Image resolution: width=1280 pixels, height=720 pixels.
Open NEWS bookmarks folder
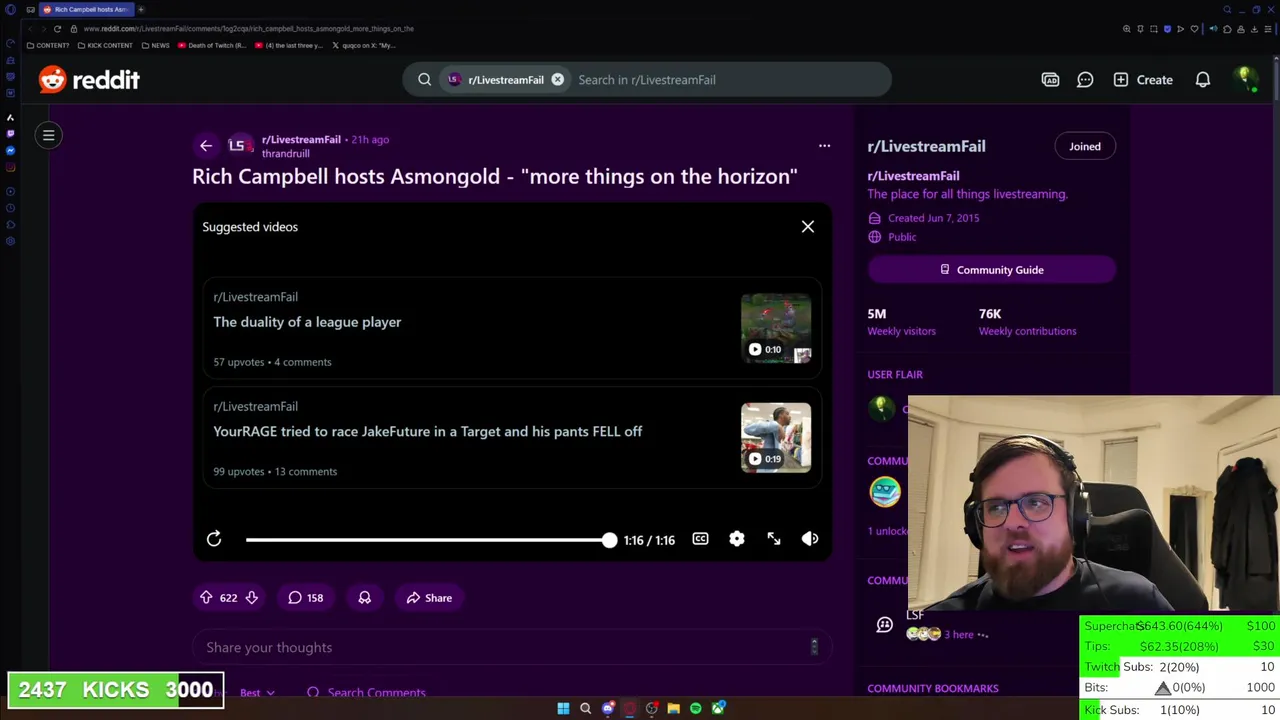click(155, 45)
